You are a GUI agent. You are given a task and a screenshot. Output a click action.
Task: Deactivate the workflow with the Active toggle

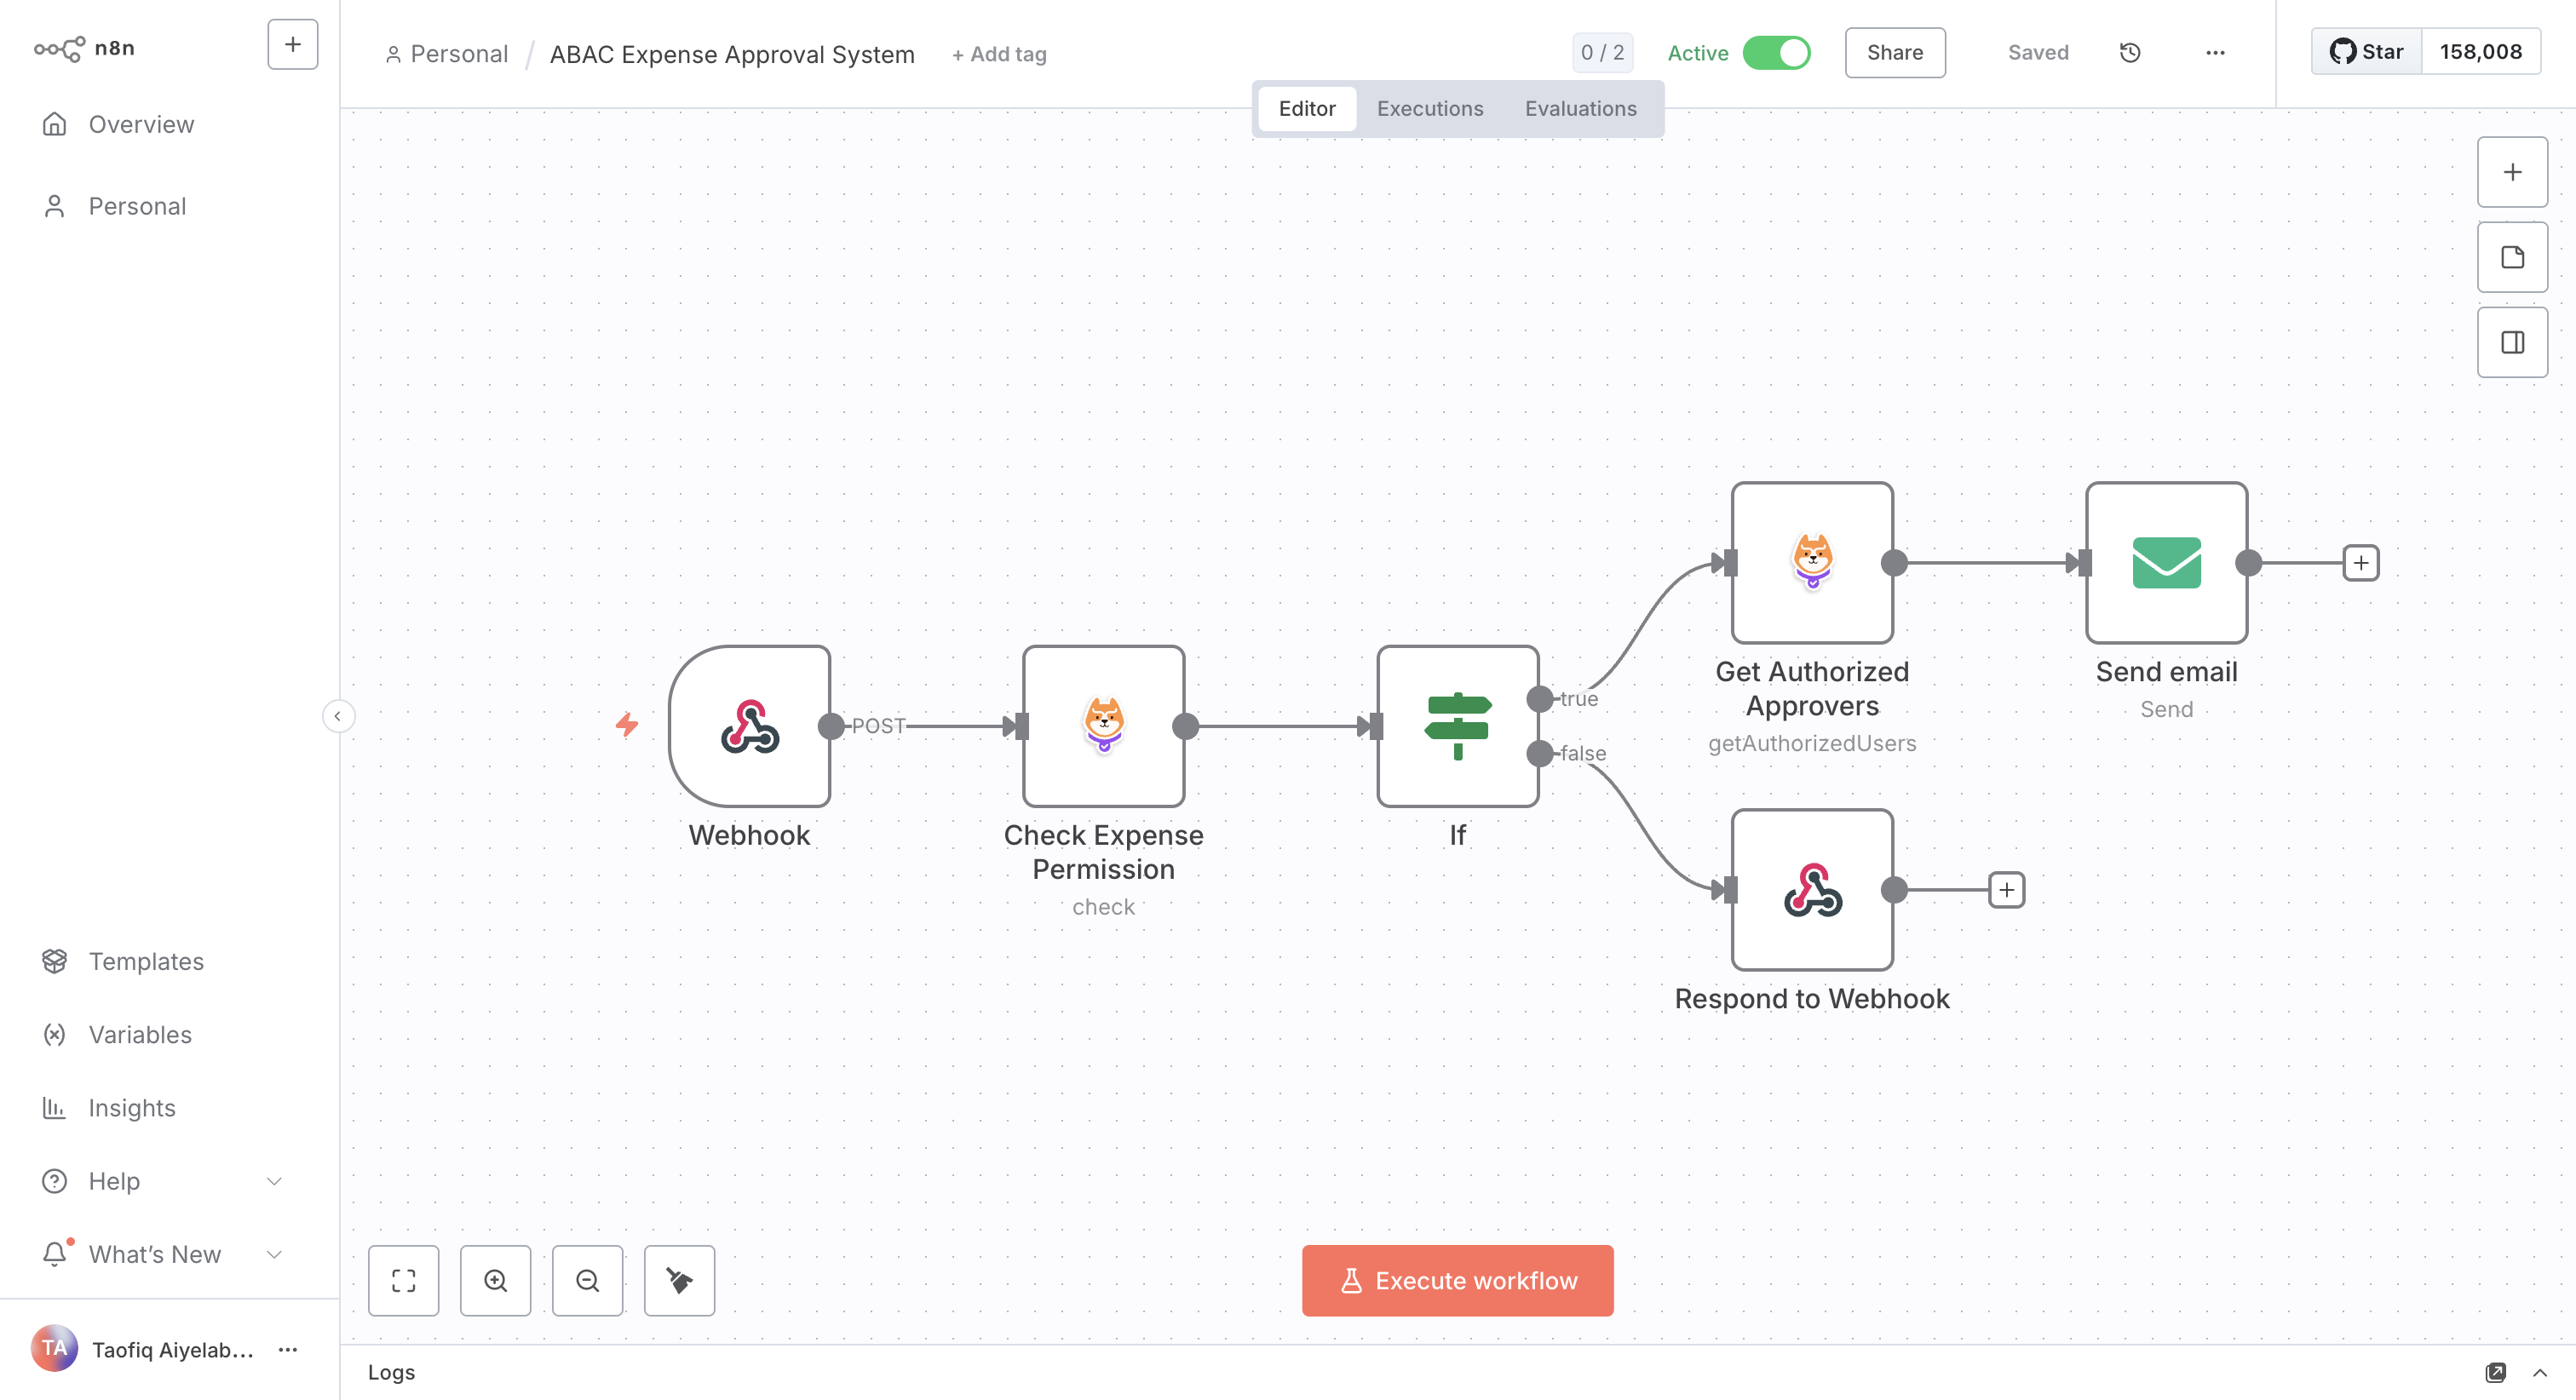1780,52
